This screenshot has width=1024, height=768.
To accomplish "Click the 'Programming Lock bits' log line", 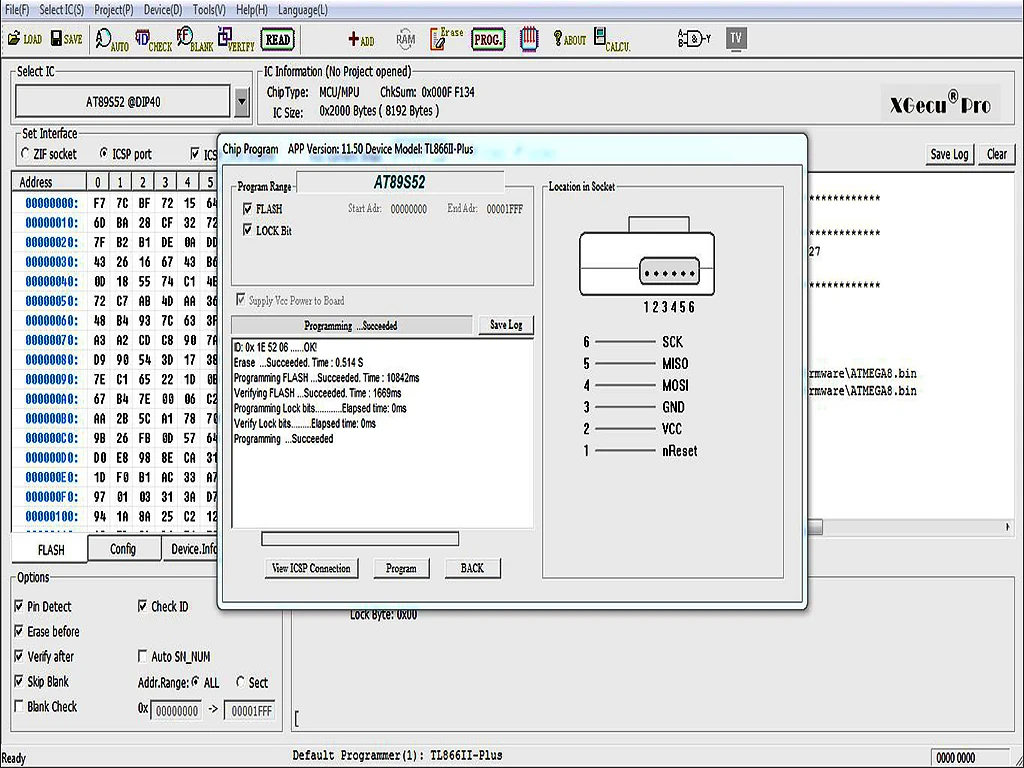I will [x=320, y=408].
